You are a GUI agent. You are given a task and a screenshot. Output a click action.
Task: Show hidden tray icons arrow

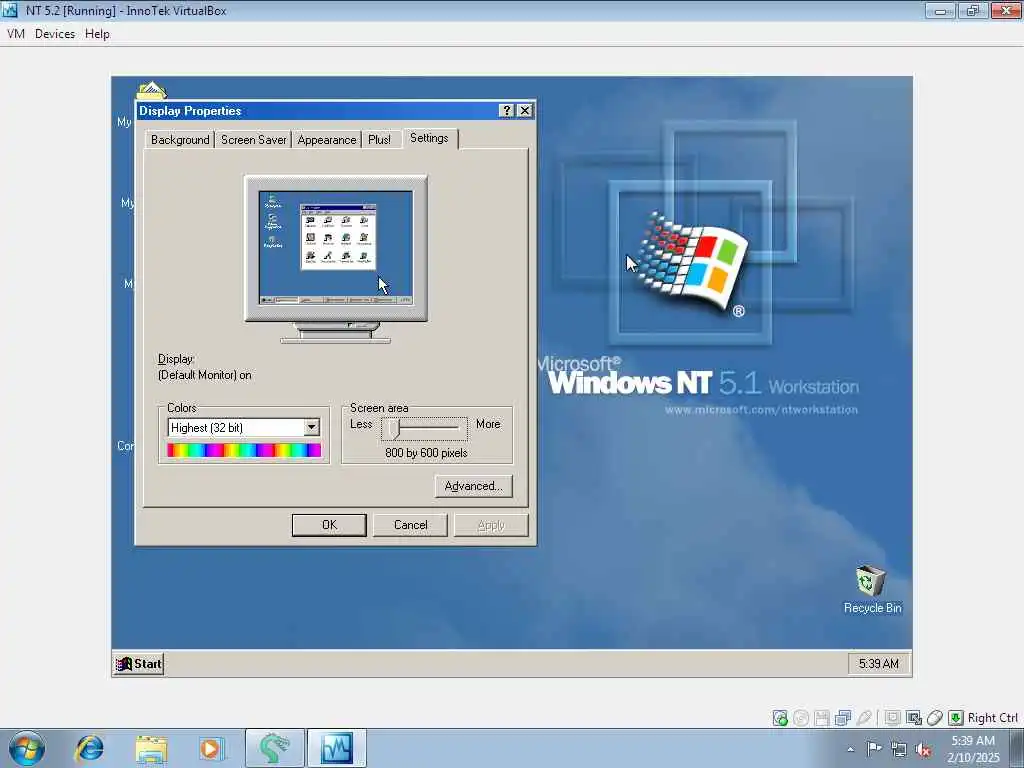[x=850, y=749]
